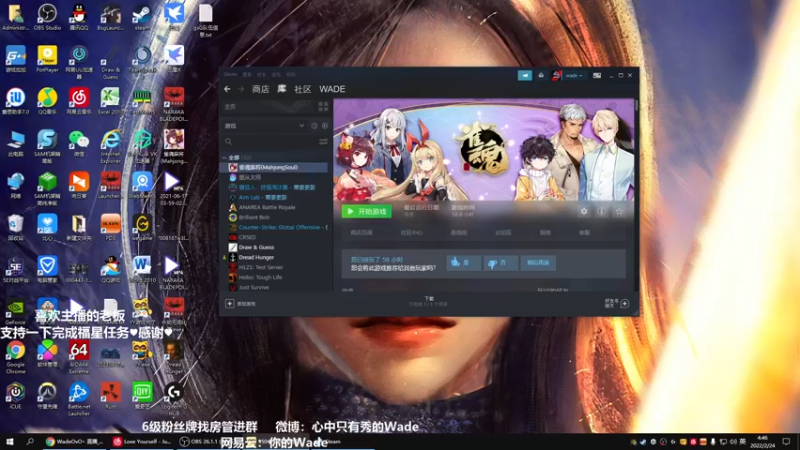800x450 pixels.
Task: Select the PotPlayer desktop icon
Action: pyautogui.click(x=47, y=59)
